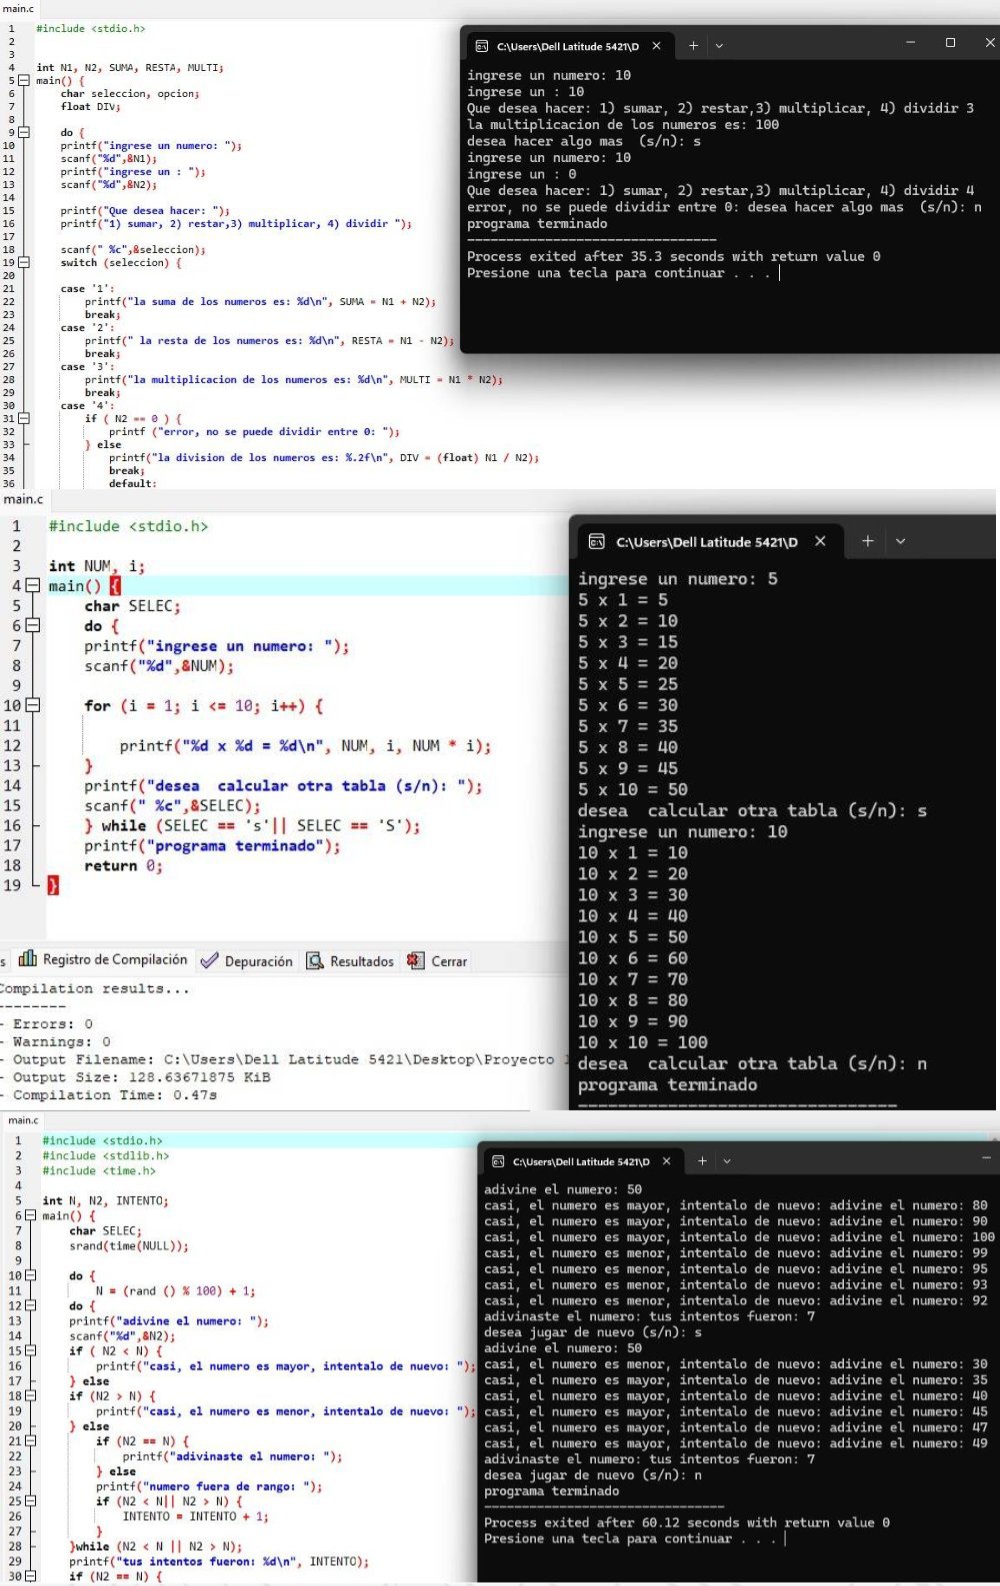This screenshot has width=1000, height=1586.
Task: Open tab dropdown chevron in calculator terminal
Action: click(x=719, y=46)
